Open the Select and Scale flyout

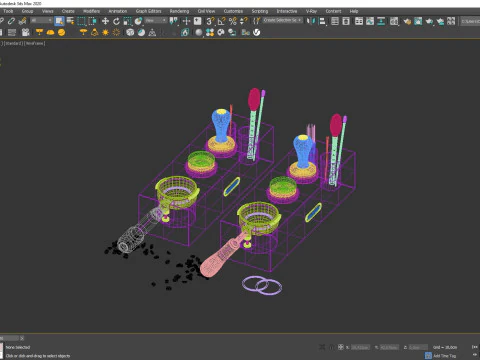pyautogui.click(x=127, y=21)
